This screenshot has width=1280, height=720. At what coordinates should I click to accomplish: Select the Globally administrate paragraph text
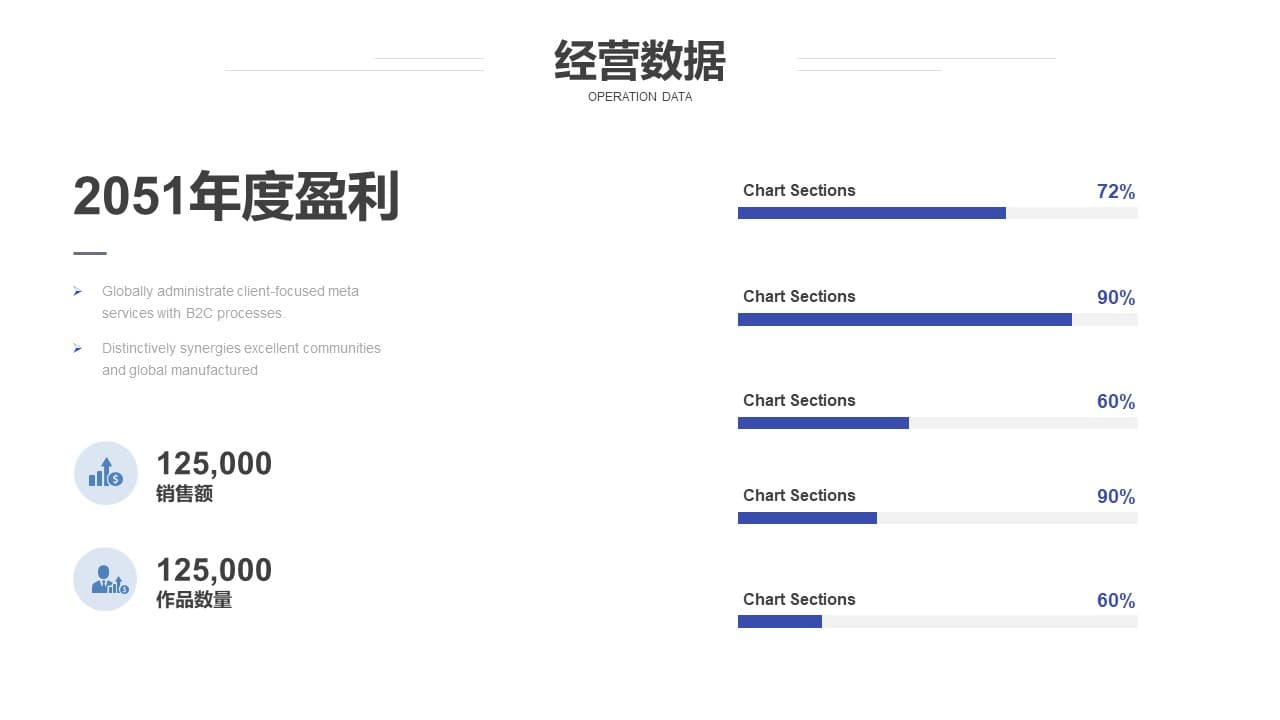click(231, 302)
